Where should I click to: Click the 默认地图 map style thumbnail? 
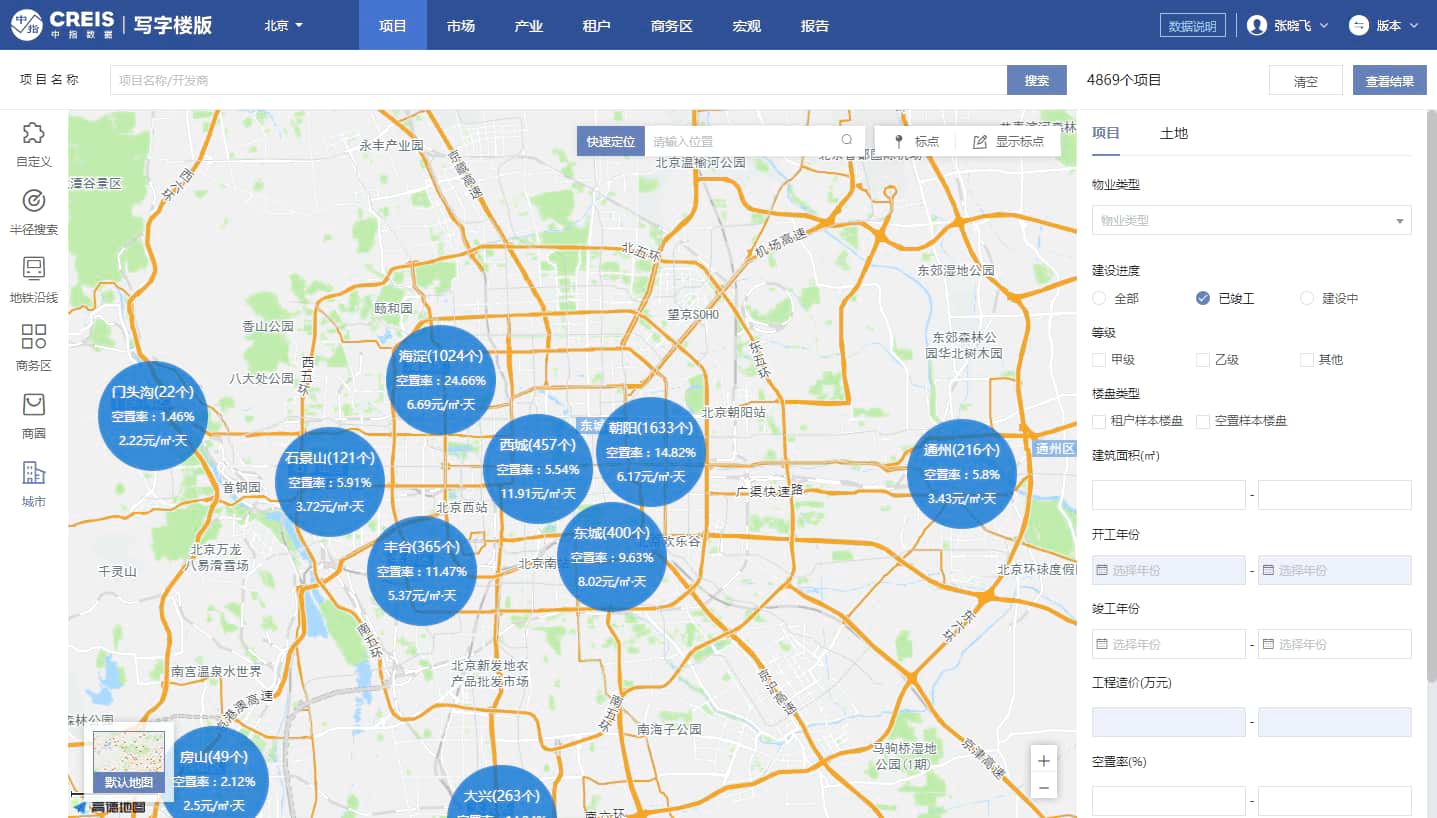129,762
